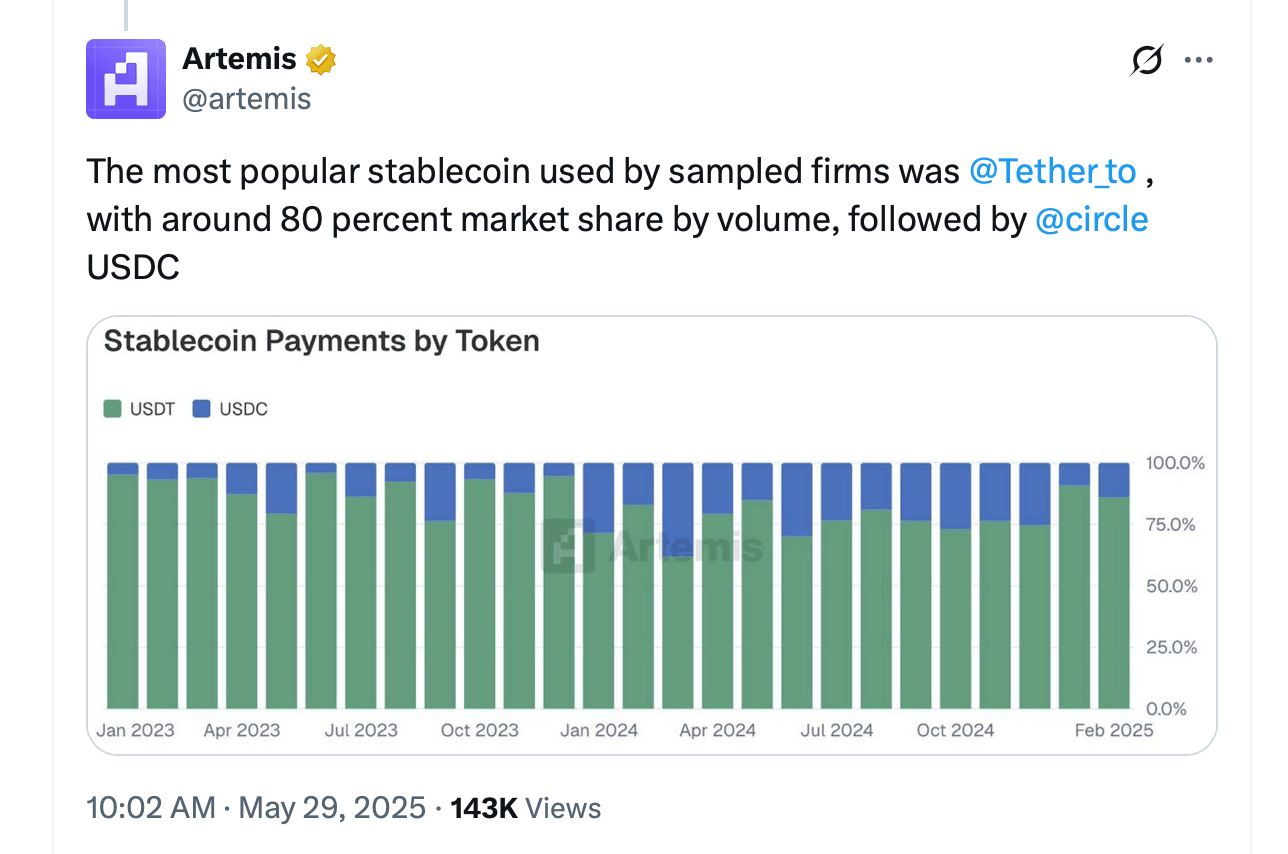Toggle USDT series visibility via its legend
The image size is (1288, 854).
click(x=140, y=408)
